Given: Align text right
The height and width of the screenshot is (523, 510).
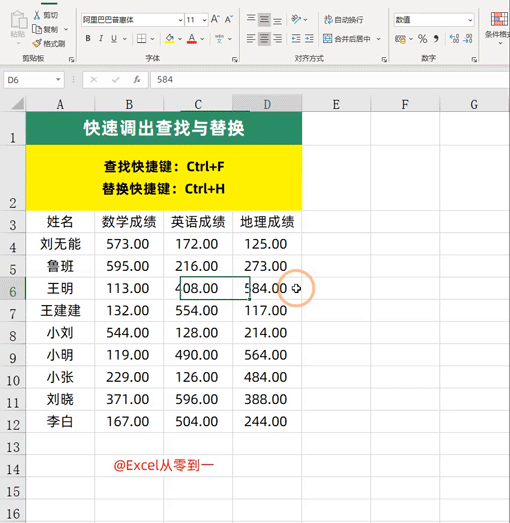Looking at the screenshot, I should coord(277,39).
